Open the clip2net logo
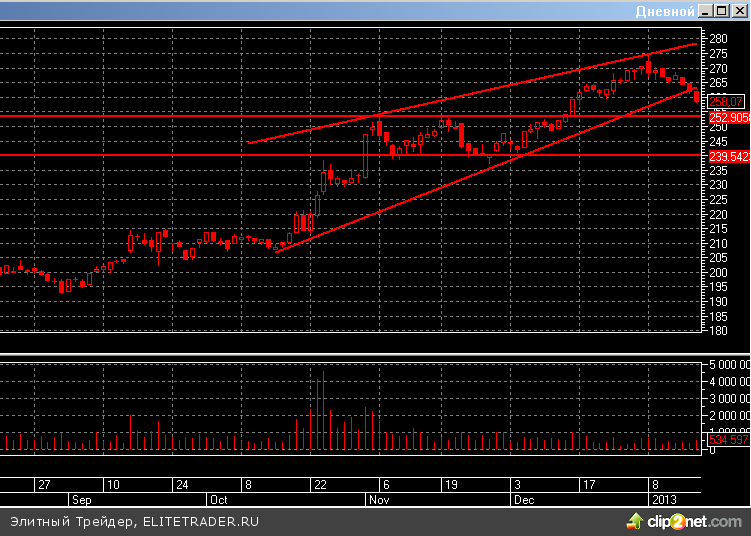751x536 pixels. tap(683, 521)
